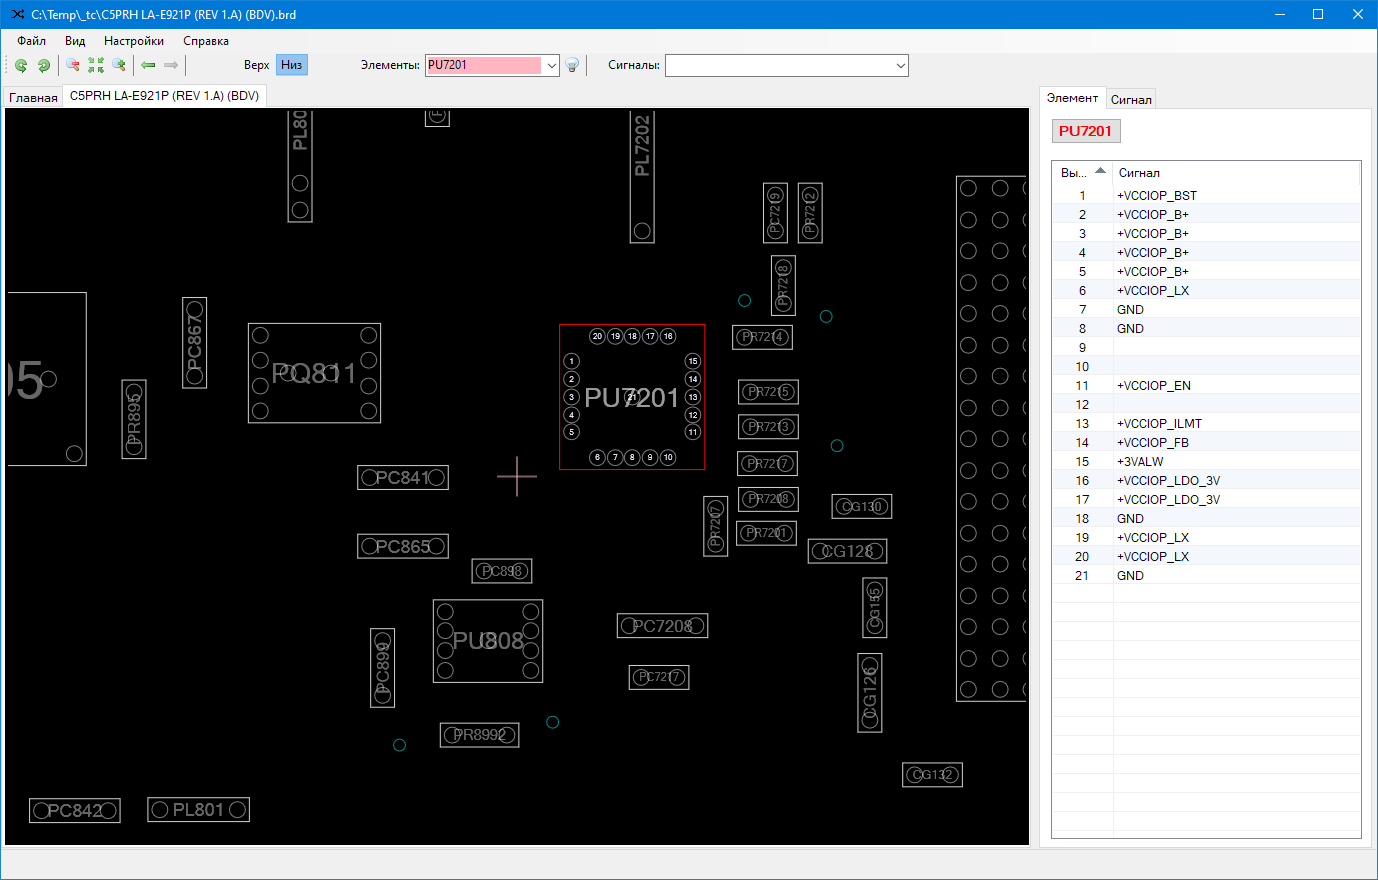This screenshot has height=880, width=1378.
Task: Click the fit-to-screen green arrows icon
Action: pyautogui.click(x=96, y=66)
